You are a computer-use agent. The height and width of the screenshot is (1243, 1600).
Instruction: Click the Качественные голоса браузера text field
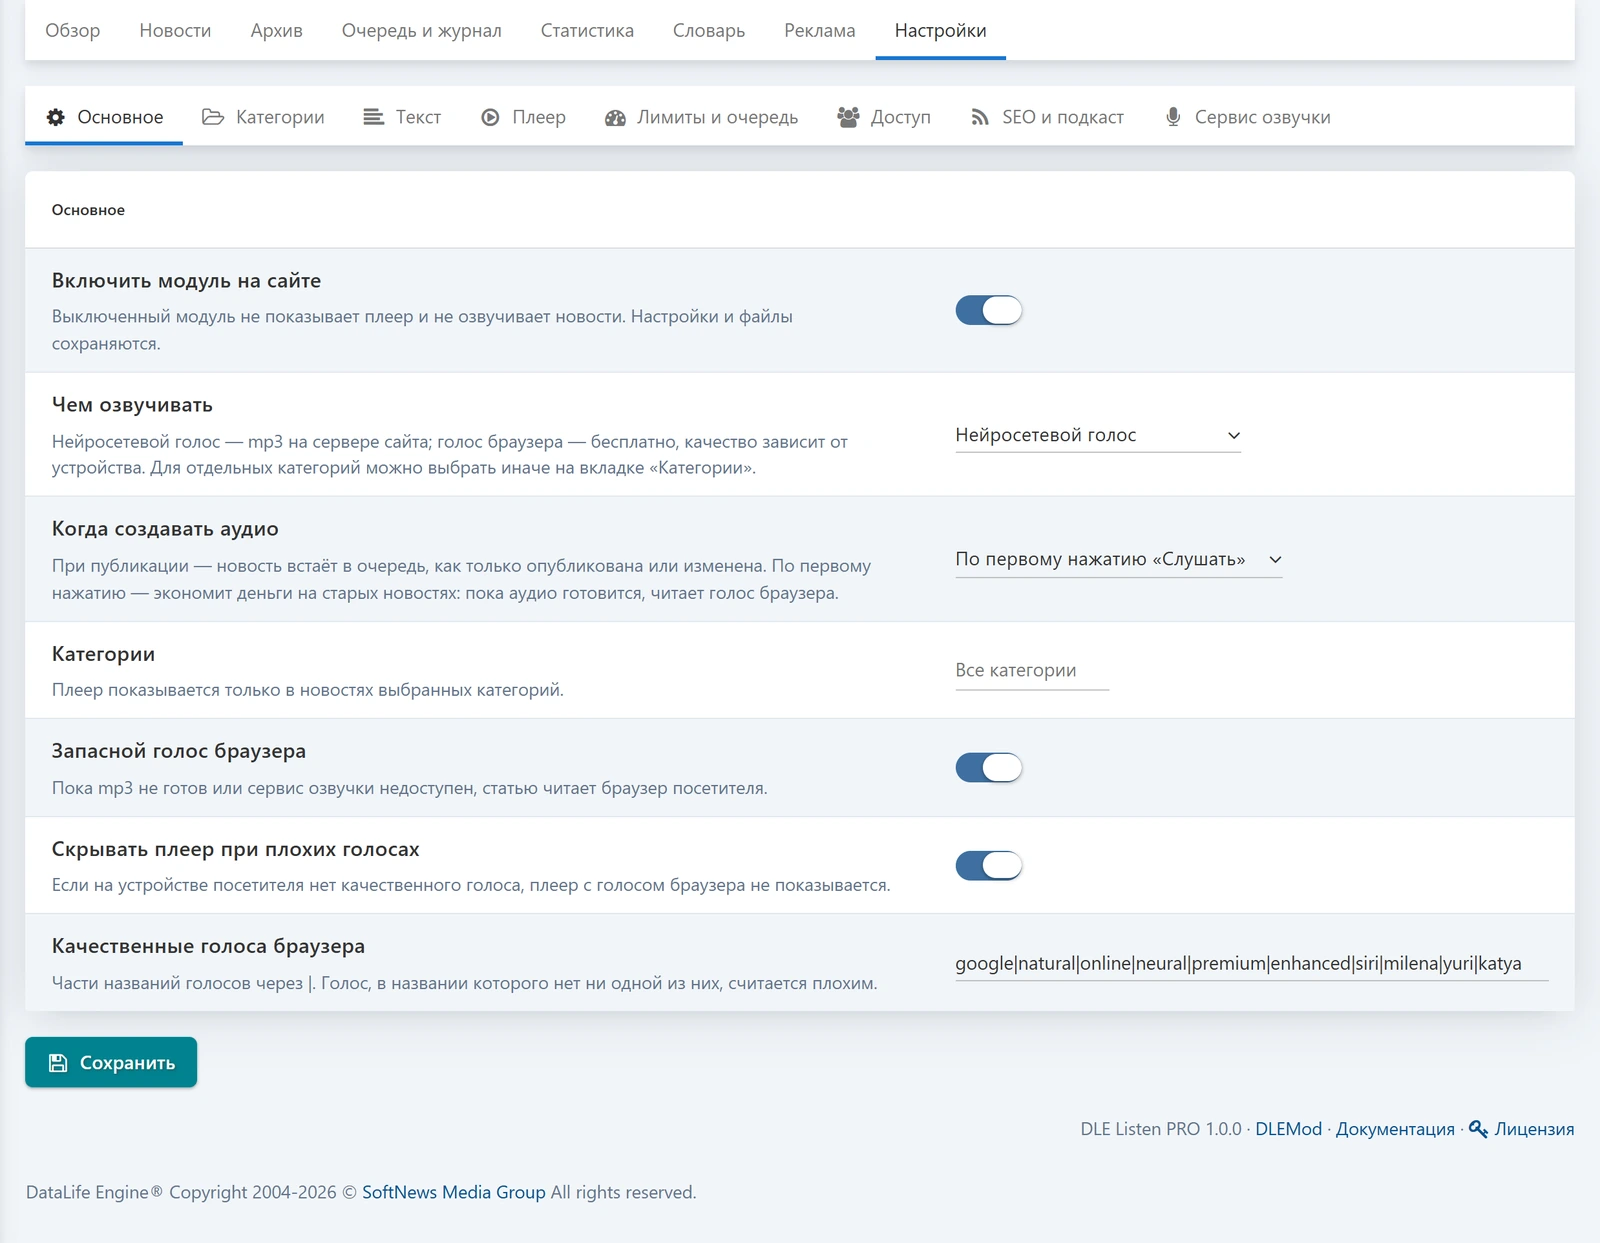(1252, 963)
